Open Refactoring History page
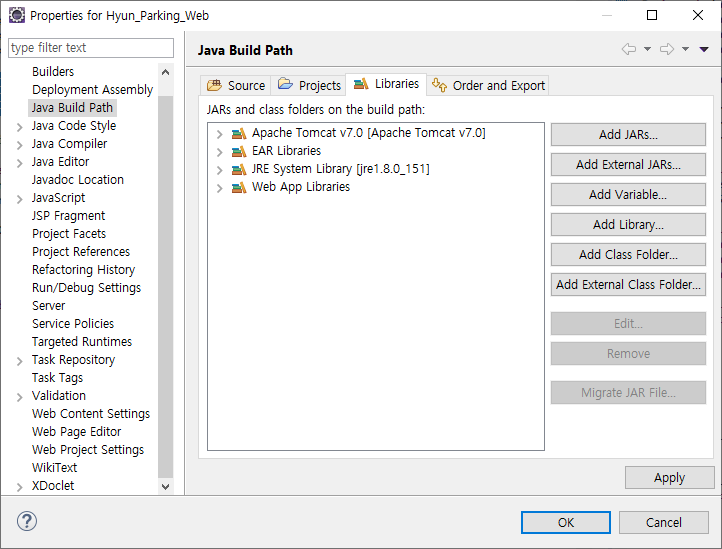722x549 pixels. click(x=83, y=269)
